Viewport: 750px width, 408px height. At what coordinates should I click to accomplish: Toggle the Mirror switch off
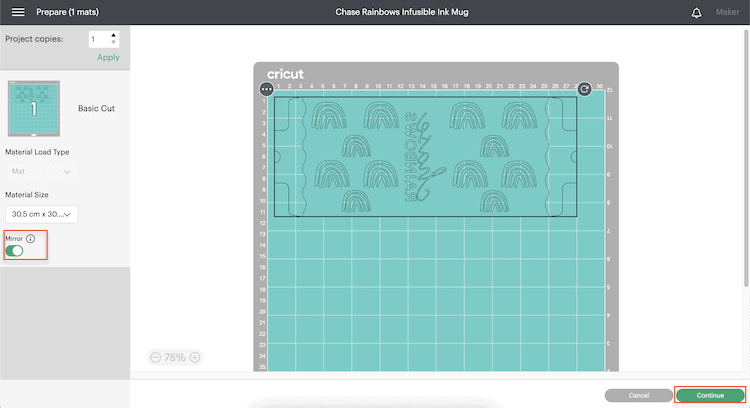coord(14,251)
